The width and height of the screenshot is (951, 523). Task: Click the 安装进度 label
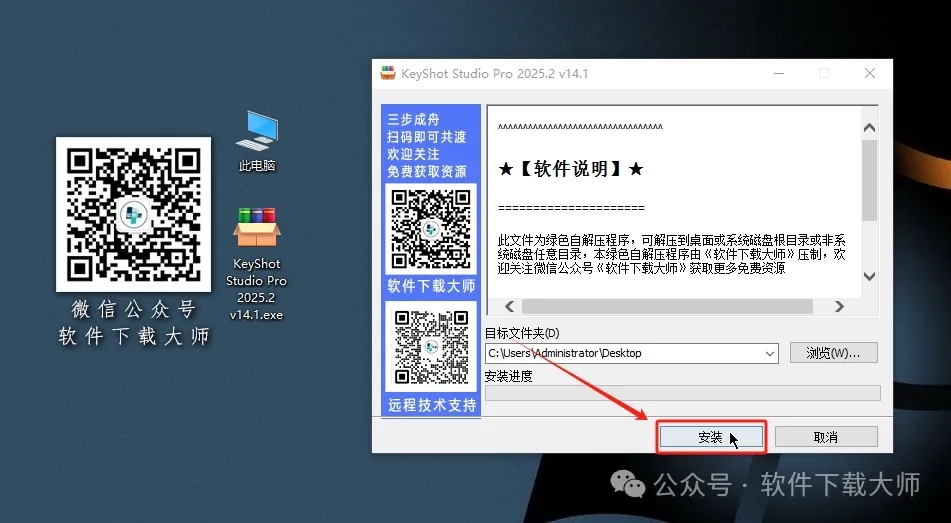click(509, 376)
